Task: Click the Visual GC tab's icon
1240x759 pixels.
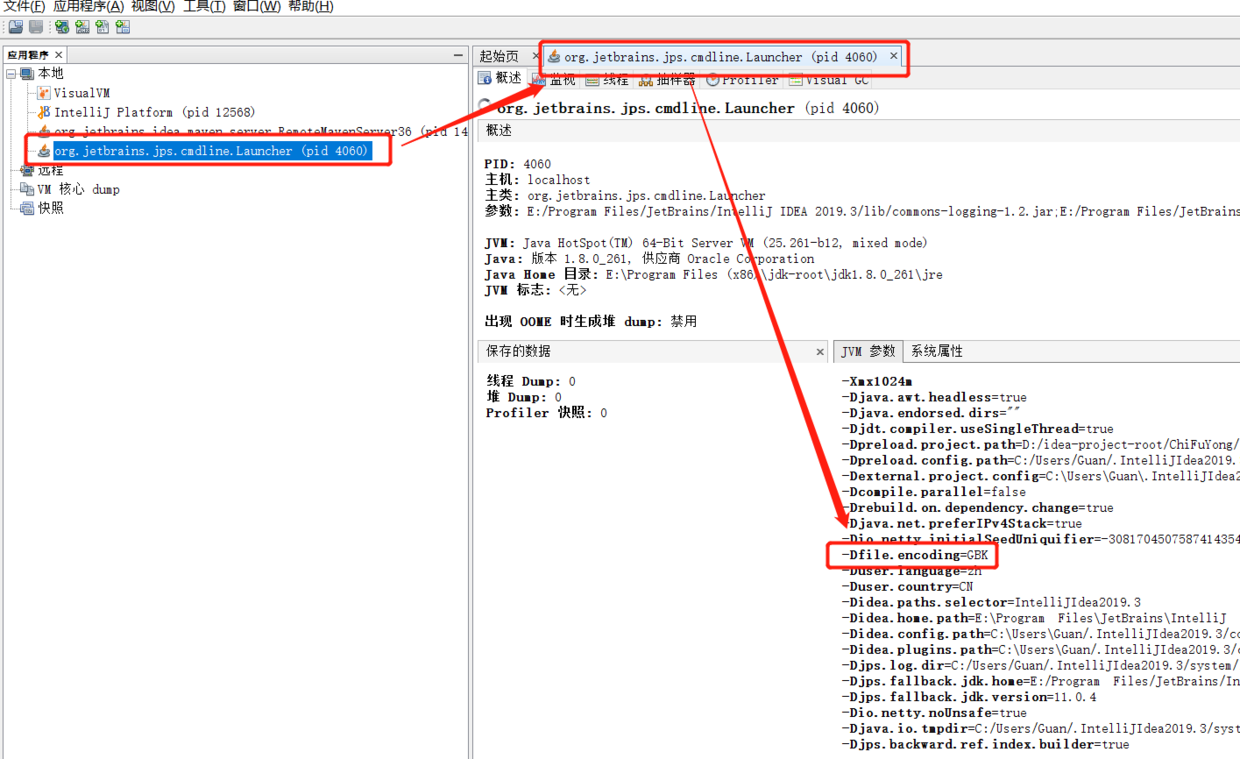Action: coord(795,80)
